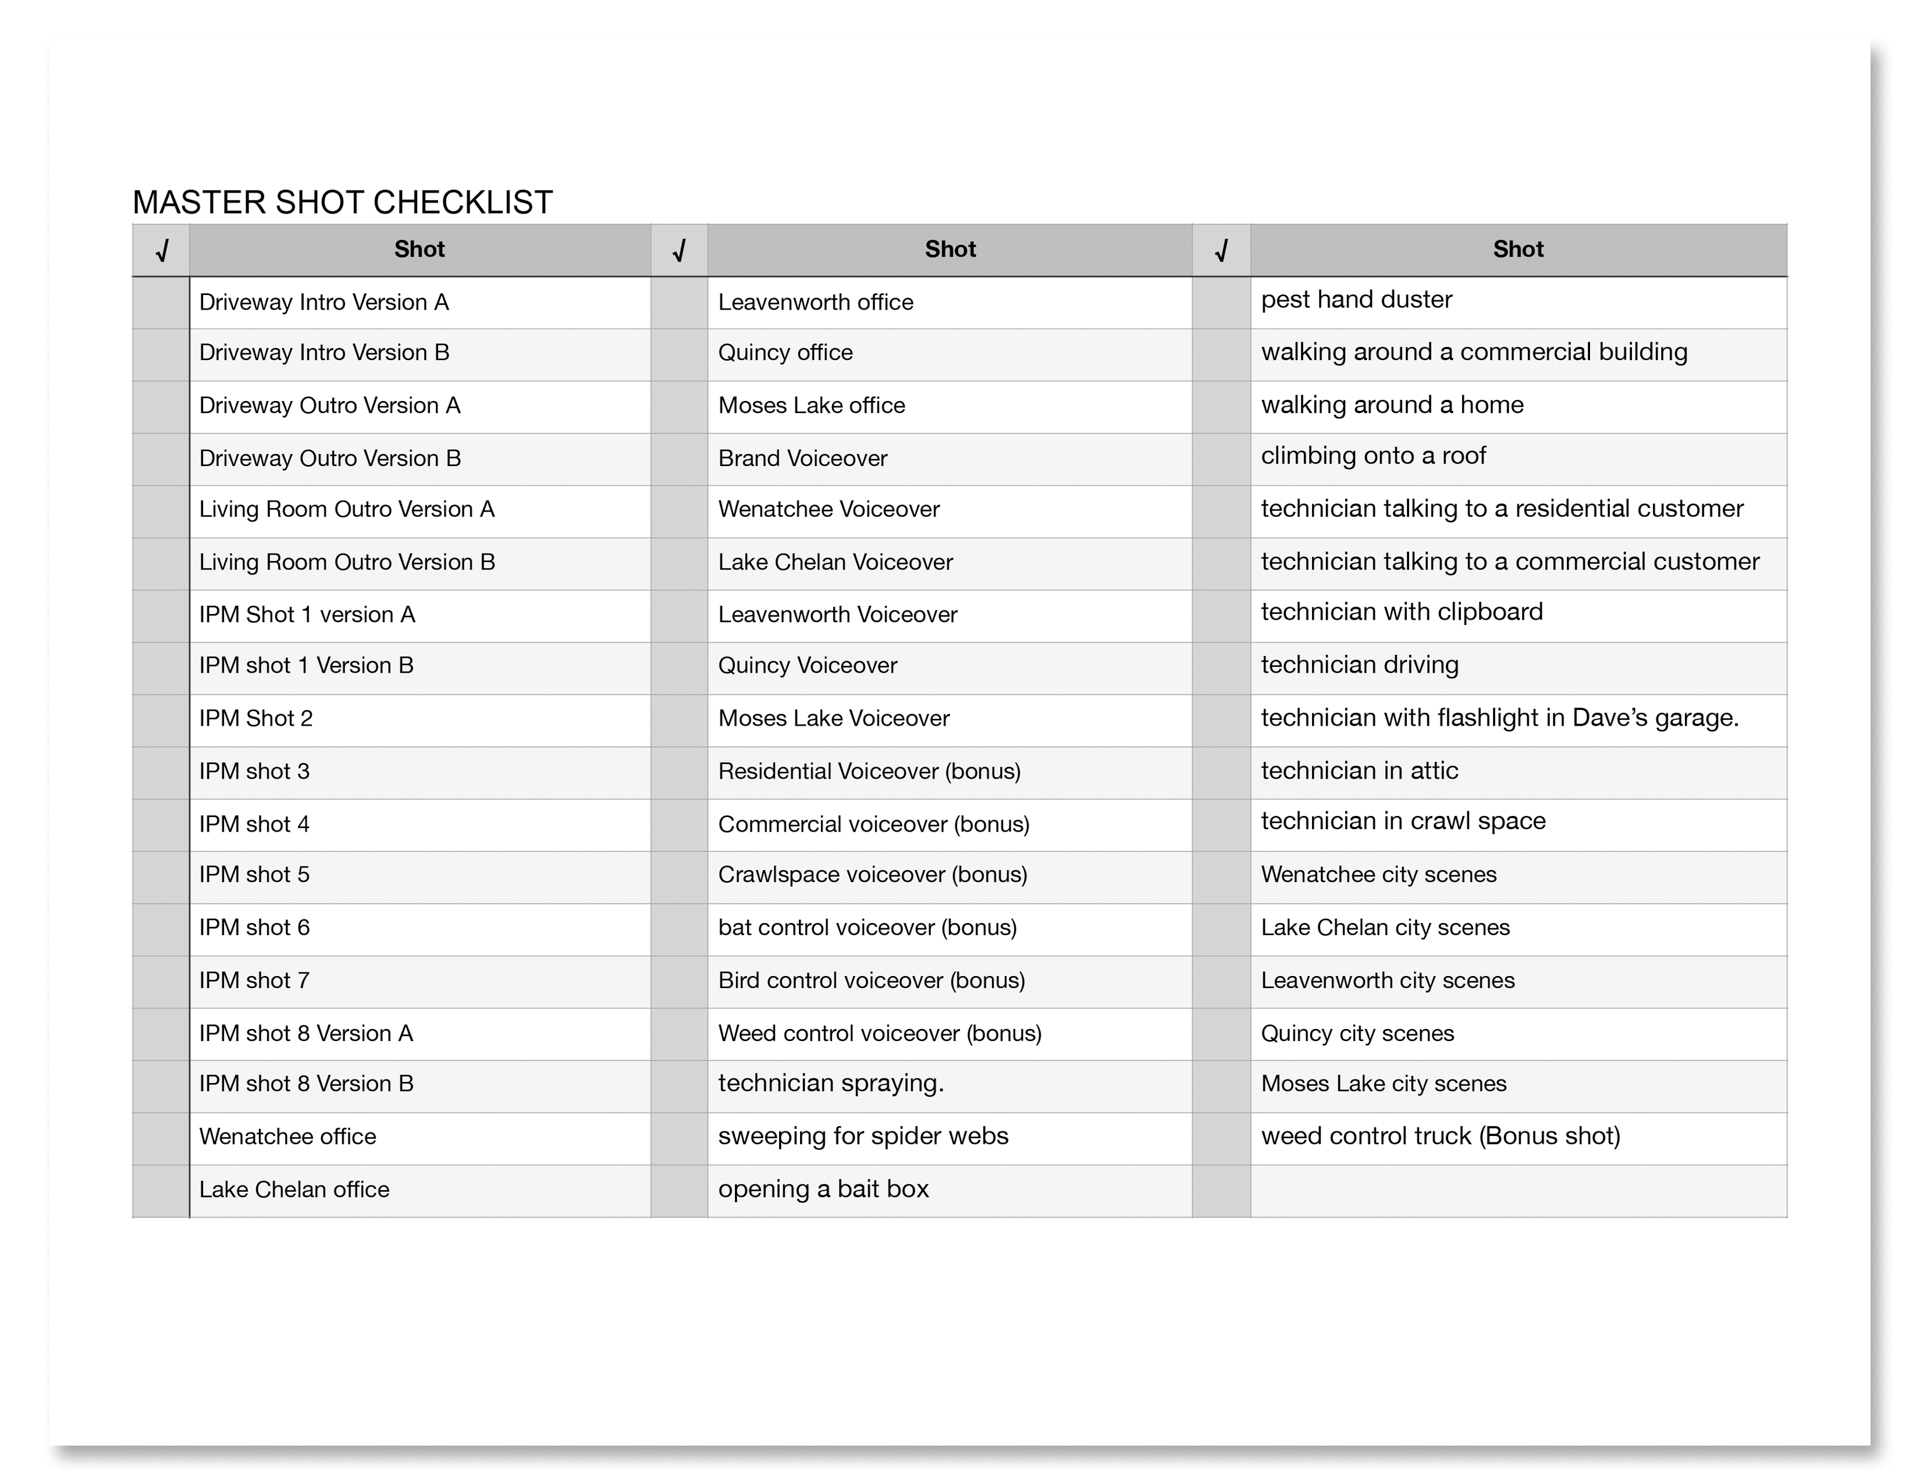Click the climbing onto a roof cell
This screenshot has height=1484, width=1920.
[x=1373, y=457]
